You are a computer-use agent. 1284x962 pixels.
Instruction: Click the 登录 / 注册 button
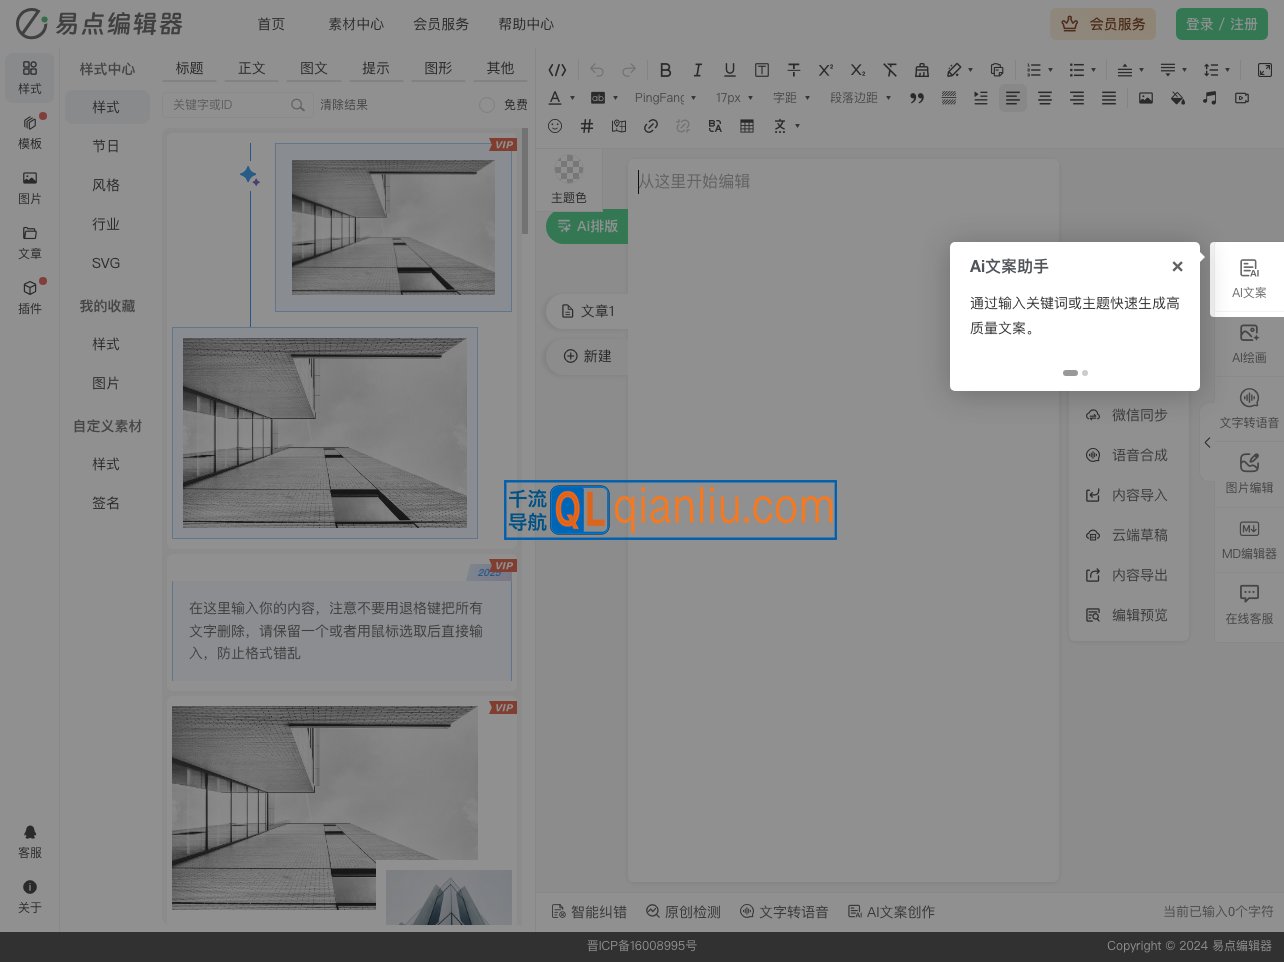(1222, 24)
